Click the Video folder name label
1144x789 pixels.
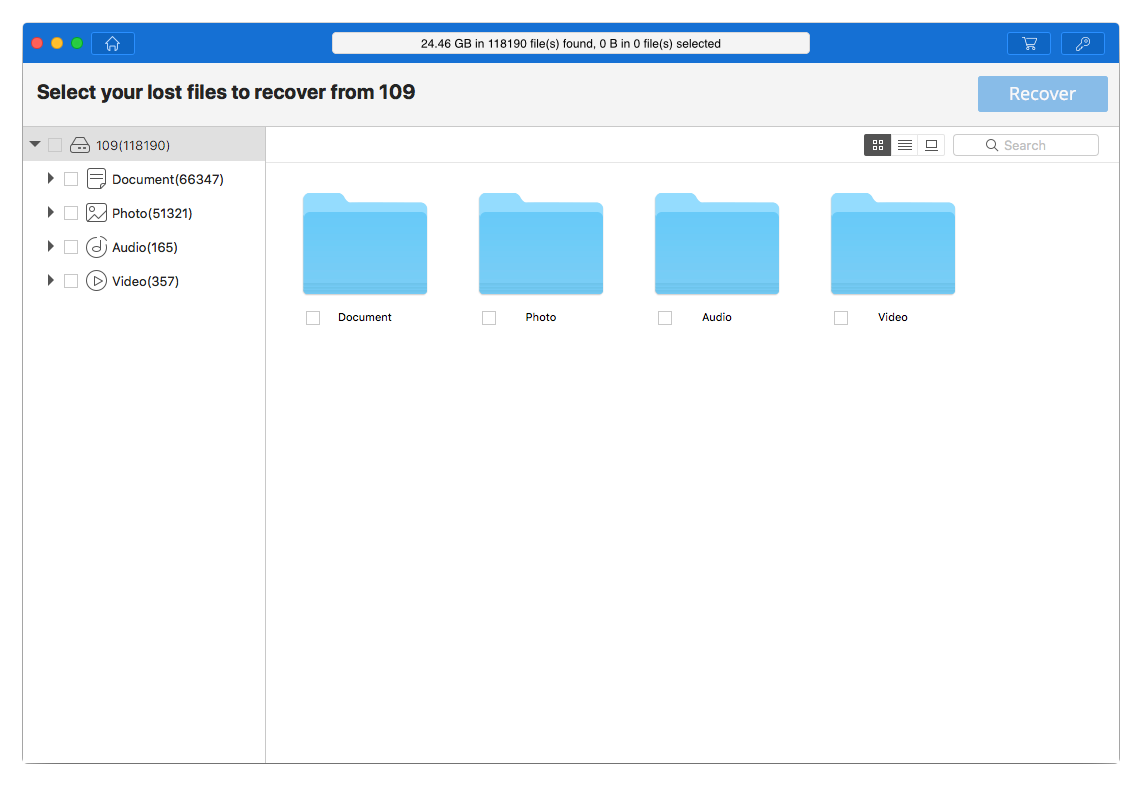tap(893, 317)
